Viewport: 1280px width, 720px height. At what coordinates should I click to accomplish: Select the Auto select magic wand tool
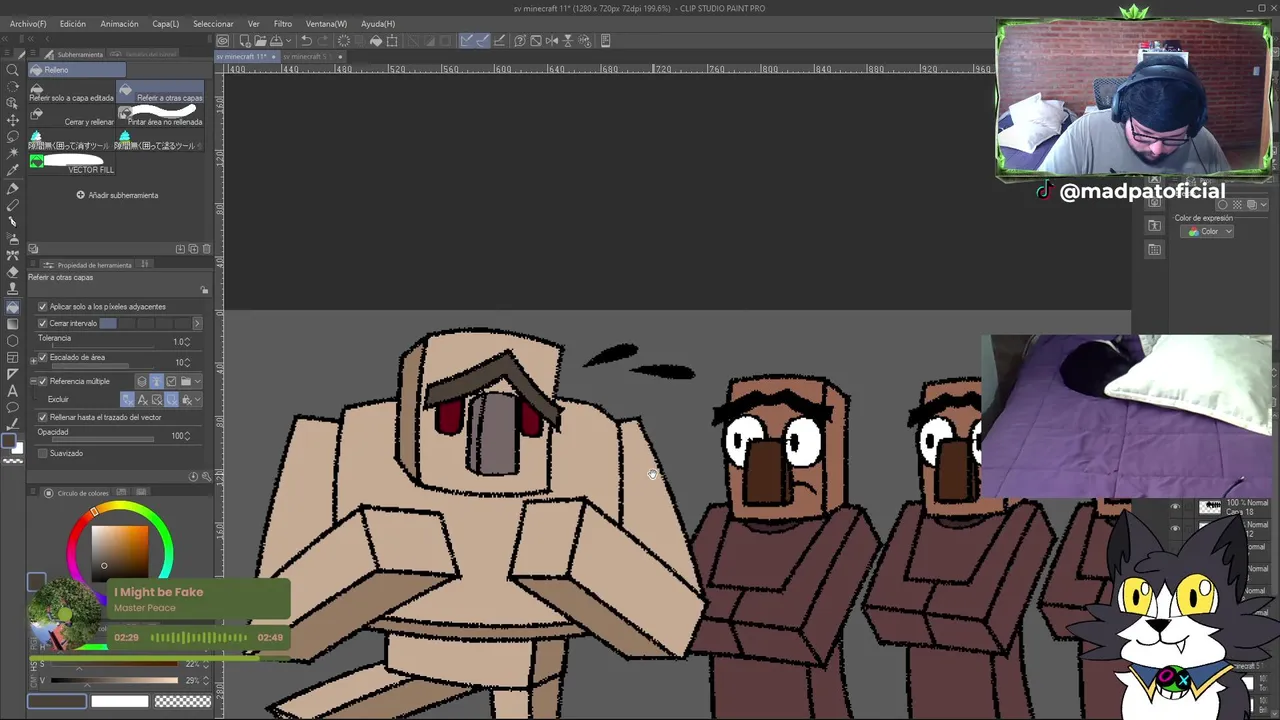click(x=12, y=154)
